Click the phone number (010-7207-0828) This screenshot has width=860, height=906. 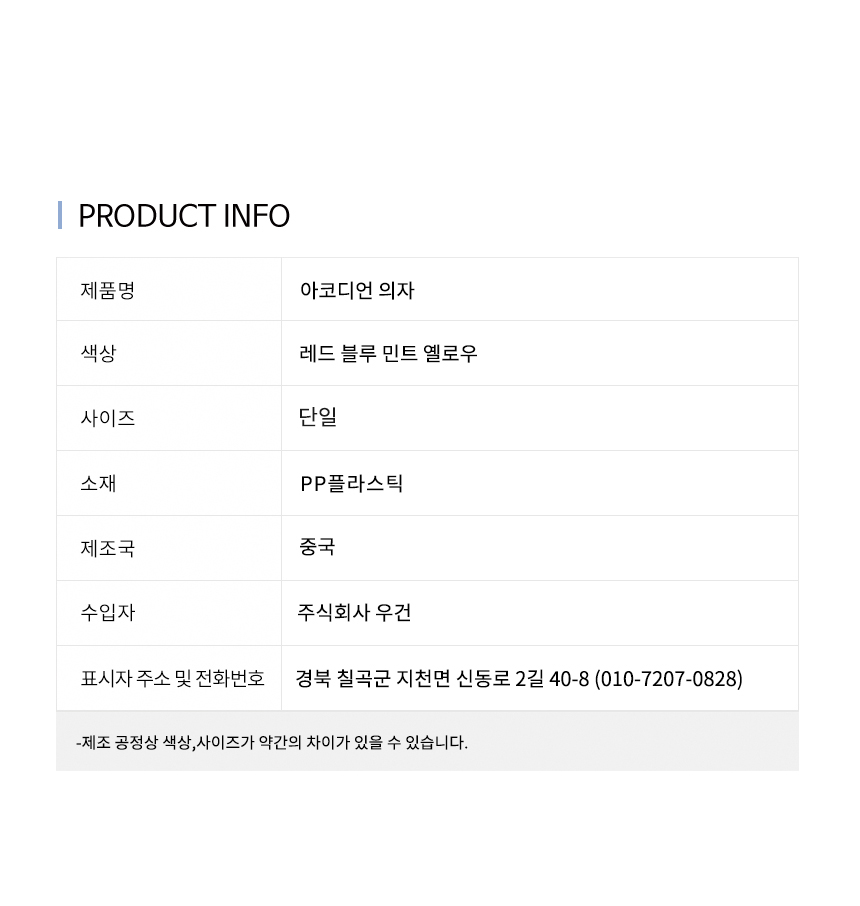[x=669, y=679]
